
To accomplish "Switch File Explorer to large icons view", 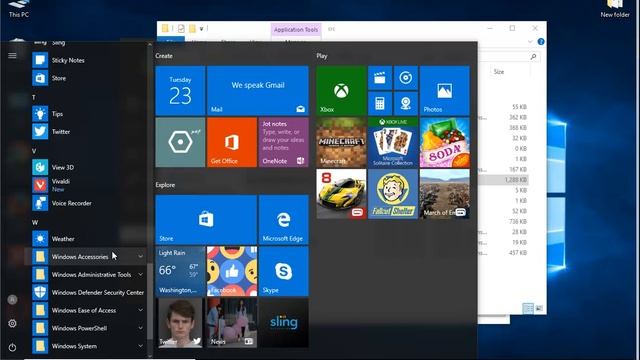I will (x=539, y=308).
